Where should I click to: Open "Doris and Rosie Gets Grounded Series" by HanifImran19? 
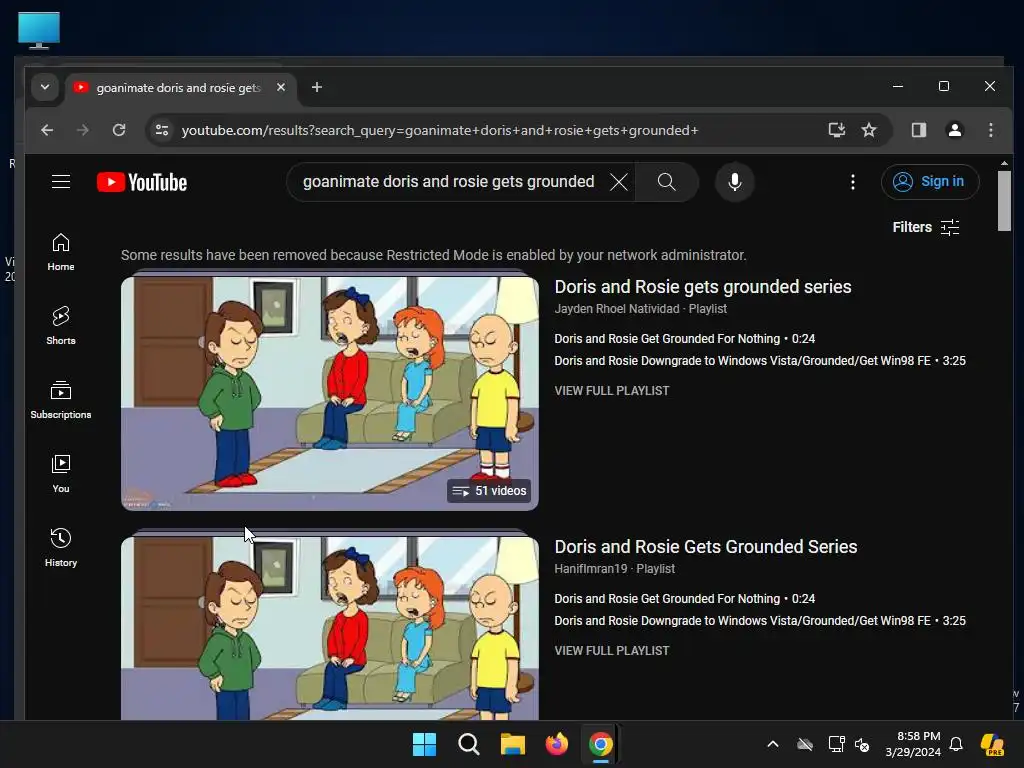tap(705, 547)
